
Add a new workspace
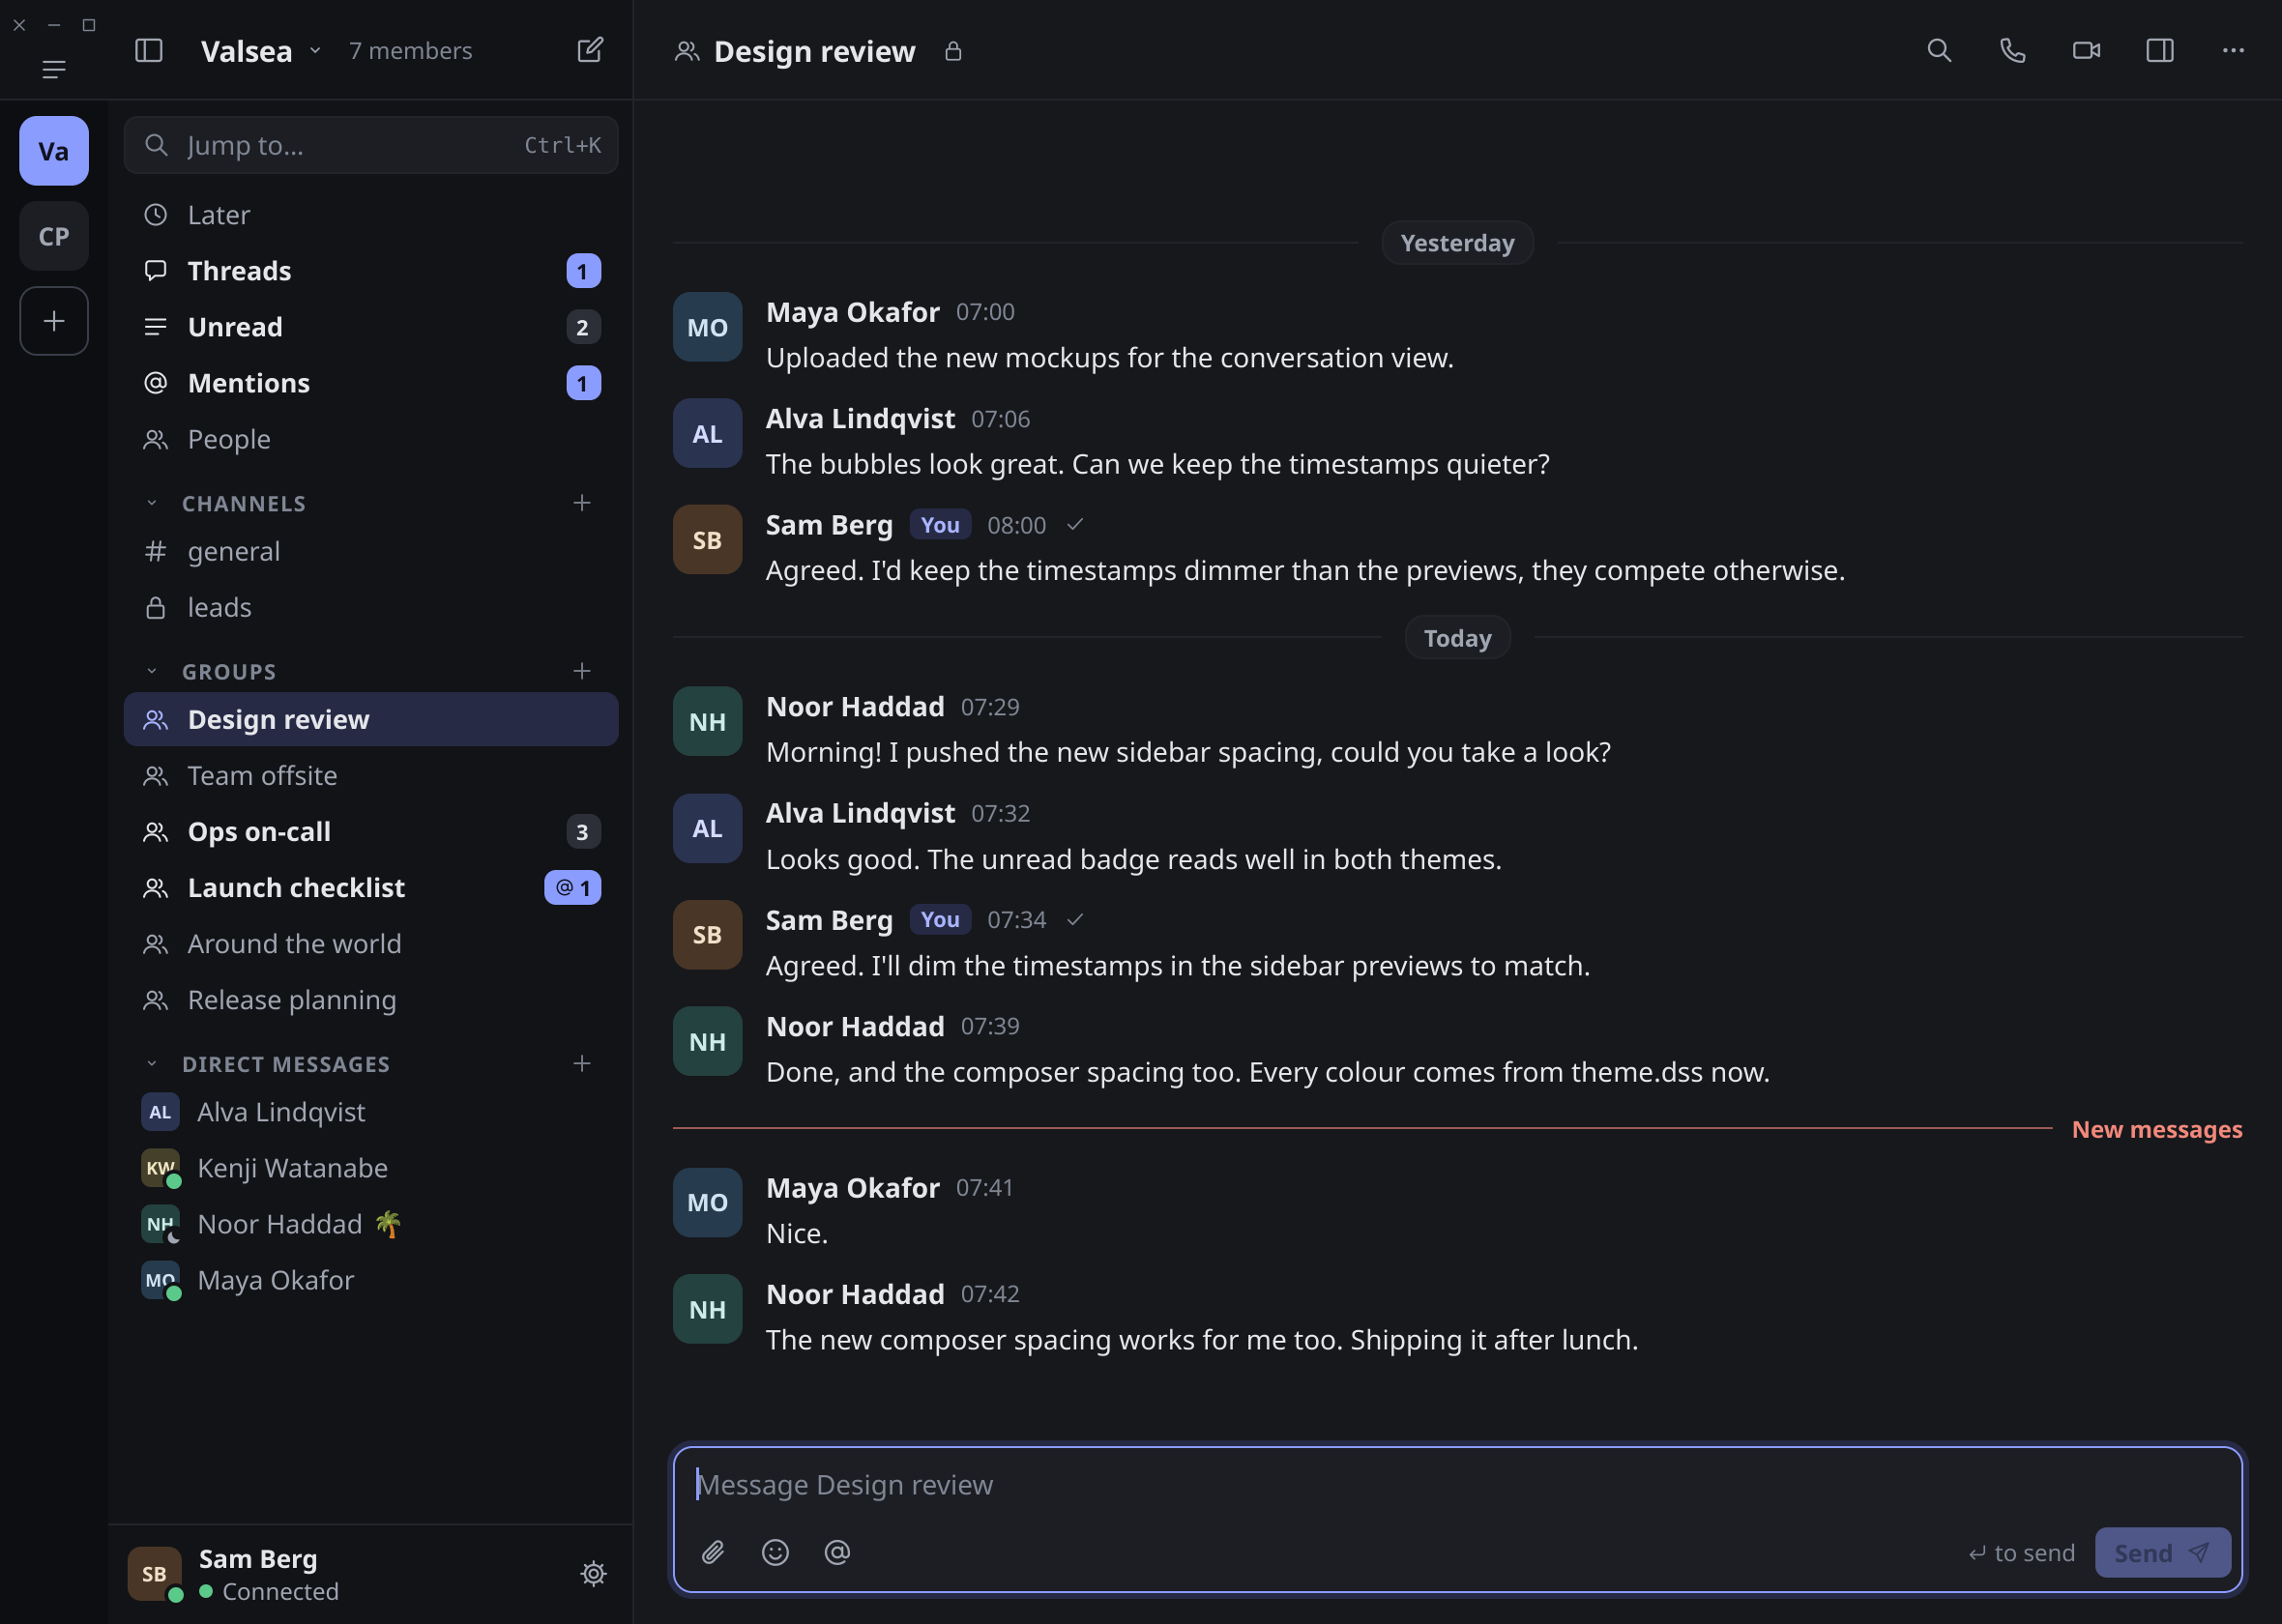point(54,321)
